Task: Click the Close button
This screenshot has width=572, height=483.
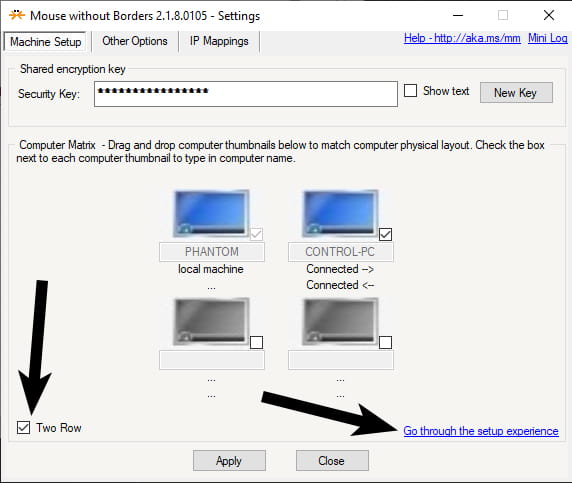Action: click(332, 460)
